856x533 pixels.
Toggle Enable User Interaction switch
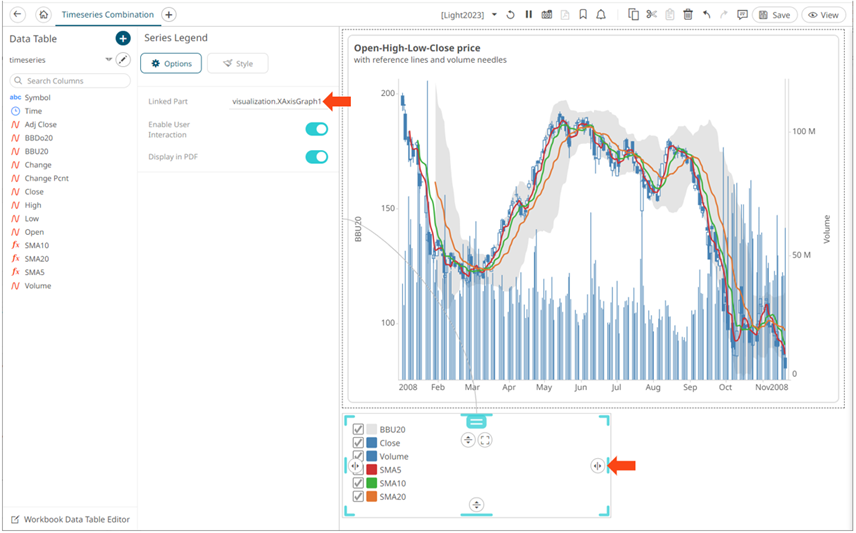[x=316, y=129]
